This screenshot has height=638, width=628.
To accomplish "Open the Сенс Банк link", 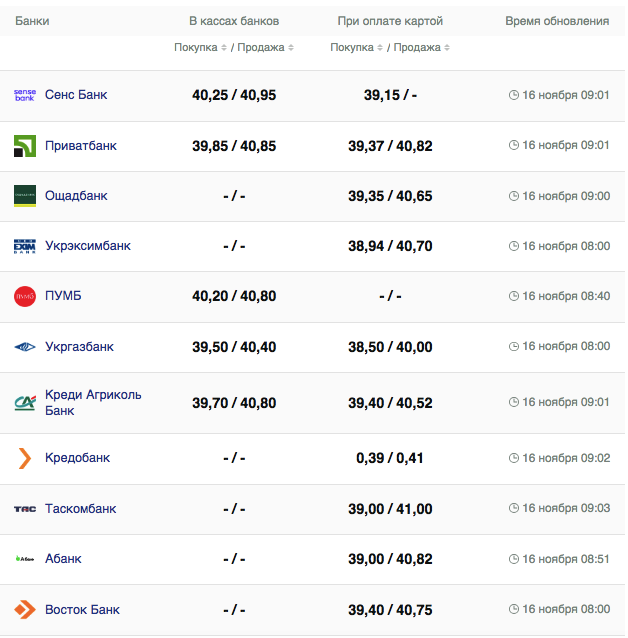I will tap(76, 95).
